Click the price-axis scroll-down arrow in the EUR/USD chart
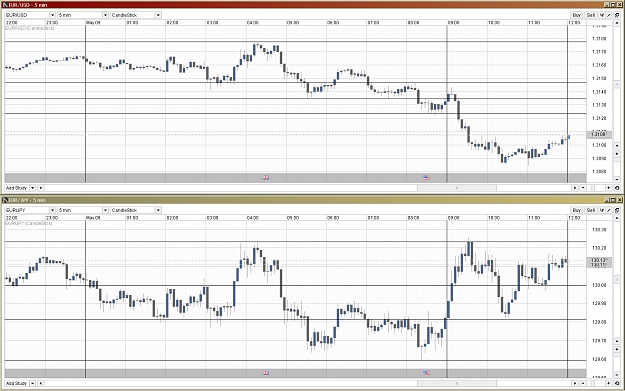This screenshot has width=625, height=391. [617, 145]
